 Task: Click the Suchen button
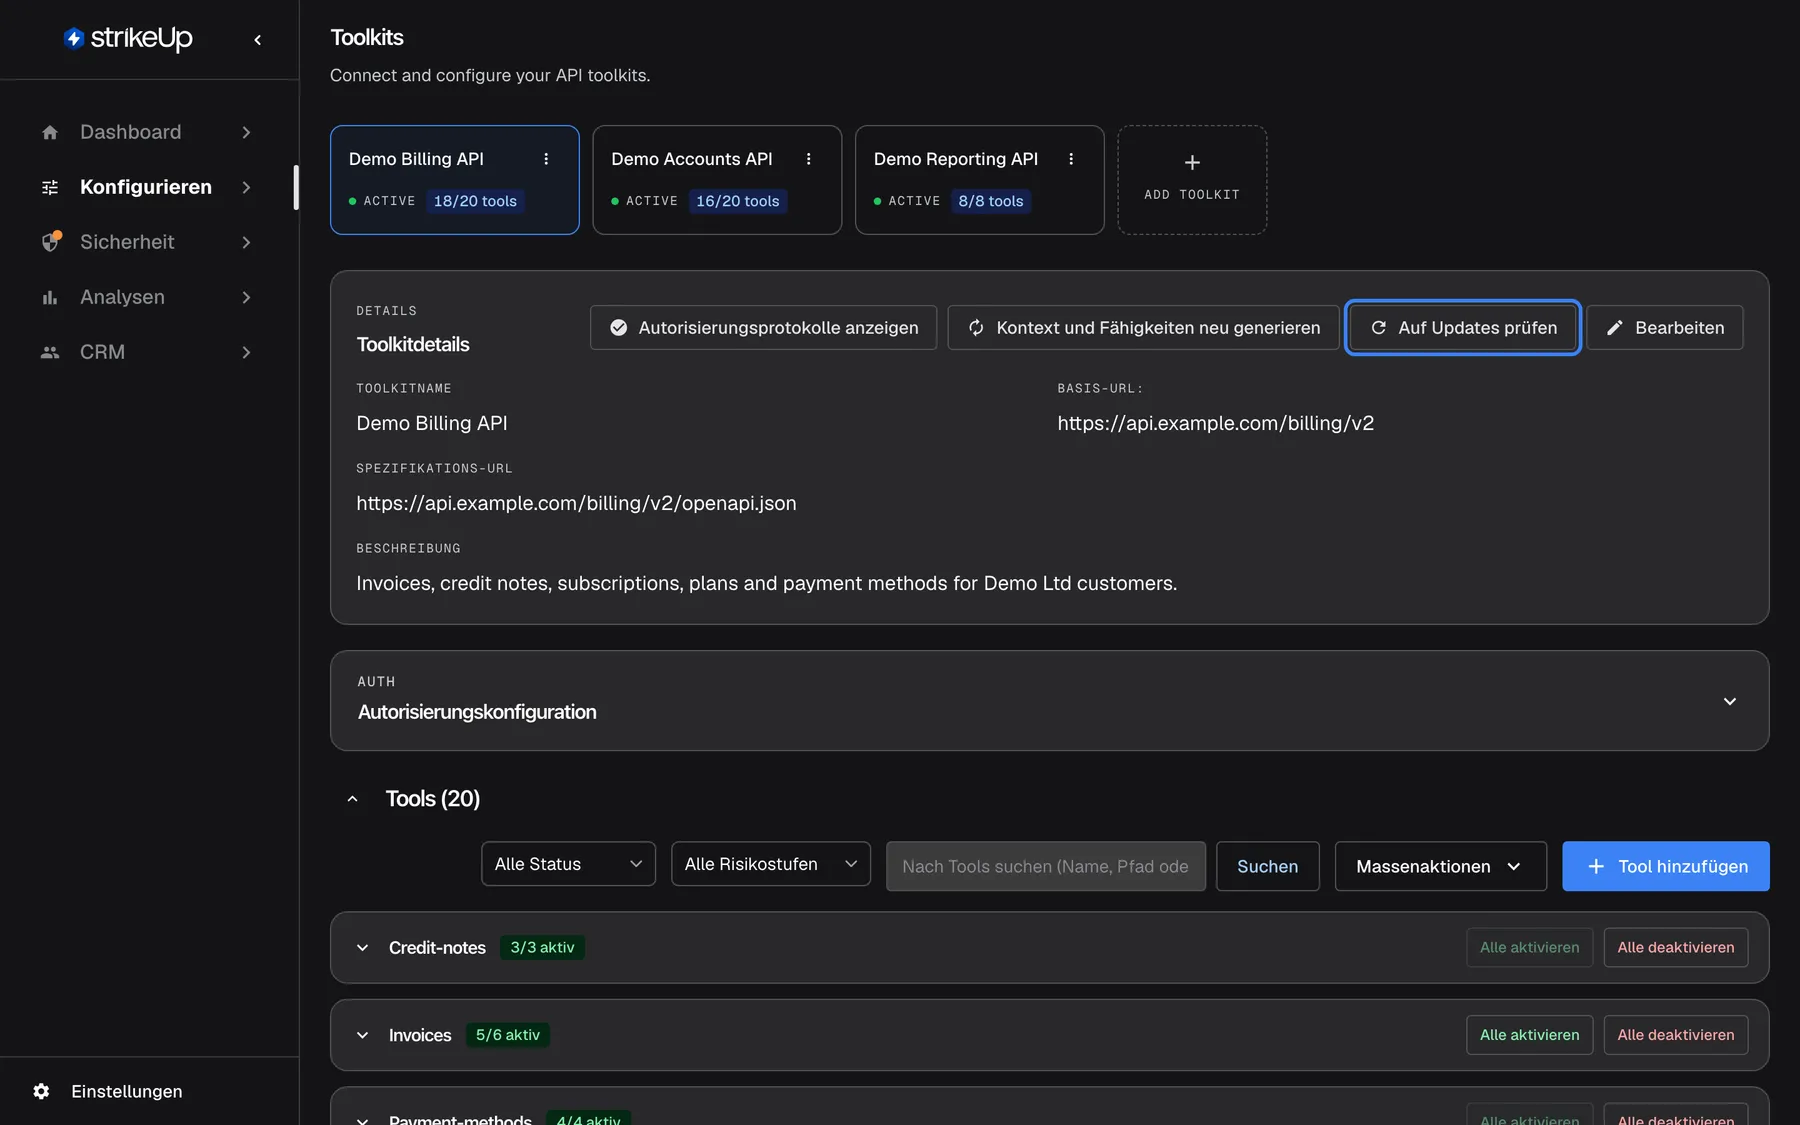tap(1268, 866)
